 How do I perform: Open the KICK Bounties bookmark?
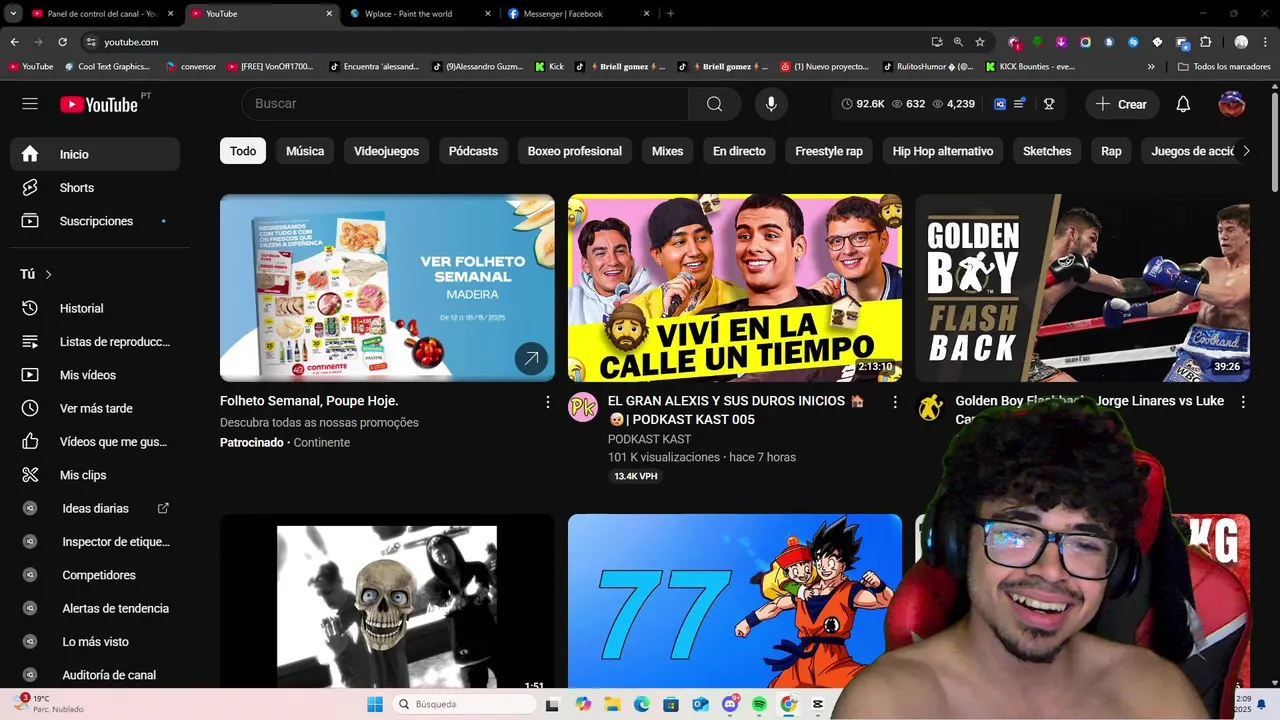(x=1030, y=66)
